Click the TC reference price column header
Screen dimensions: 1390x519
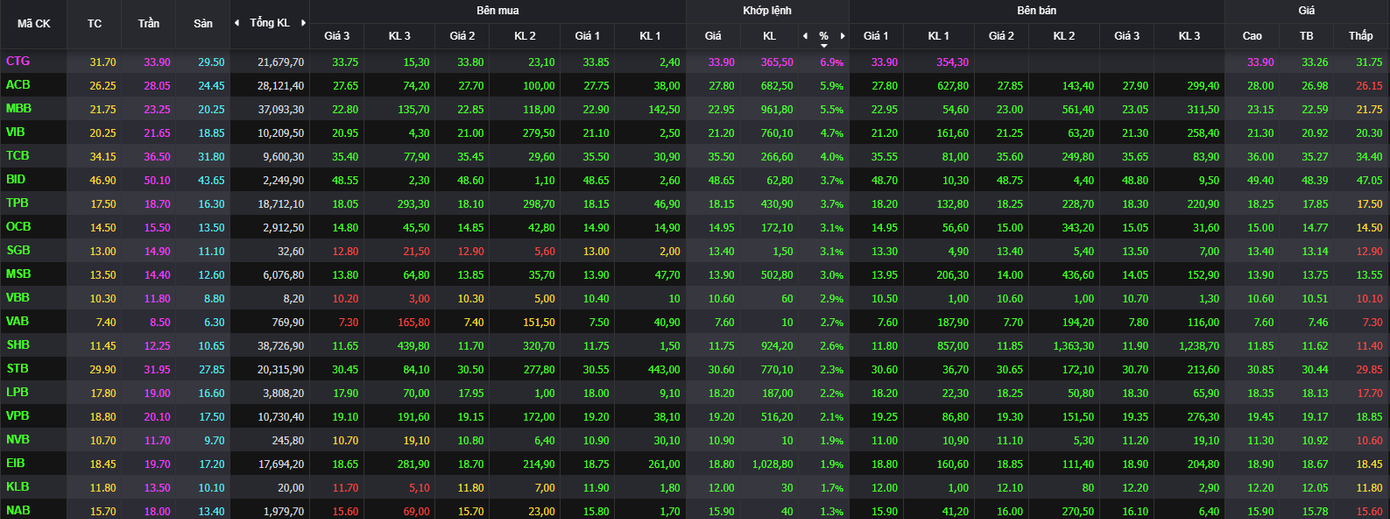[x=94, y=23]
